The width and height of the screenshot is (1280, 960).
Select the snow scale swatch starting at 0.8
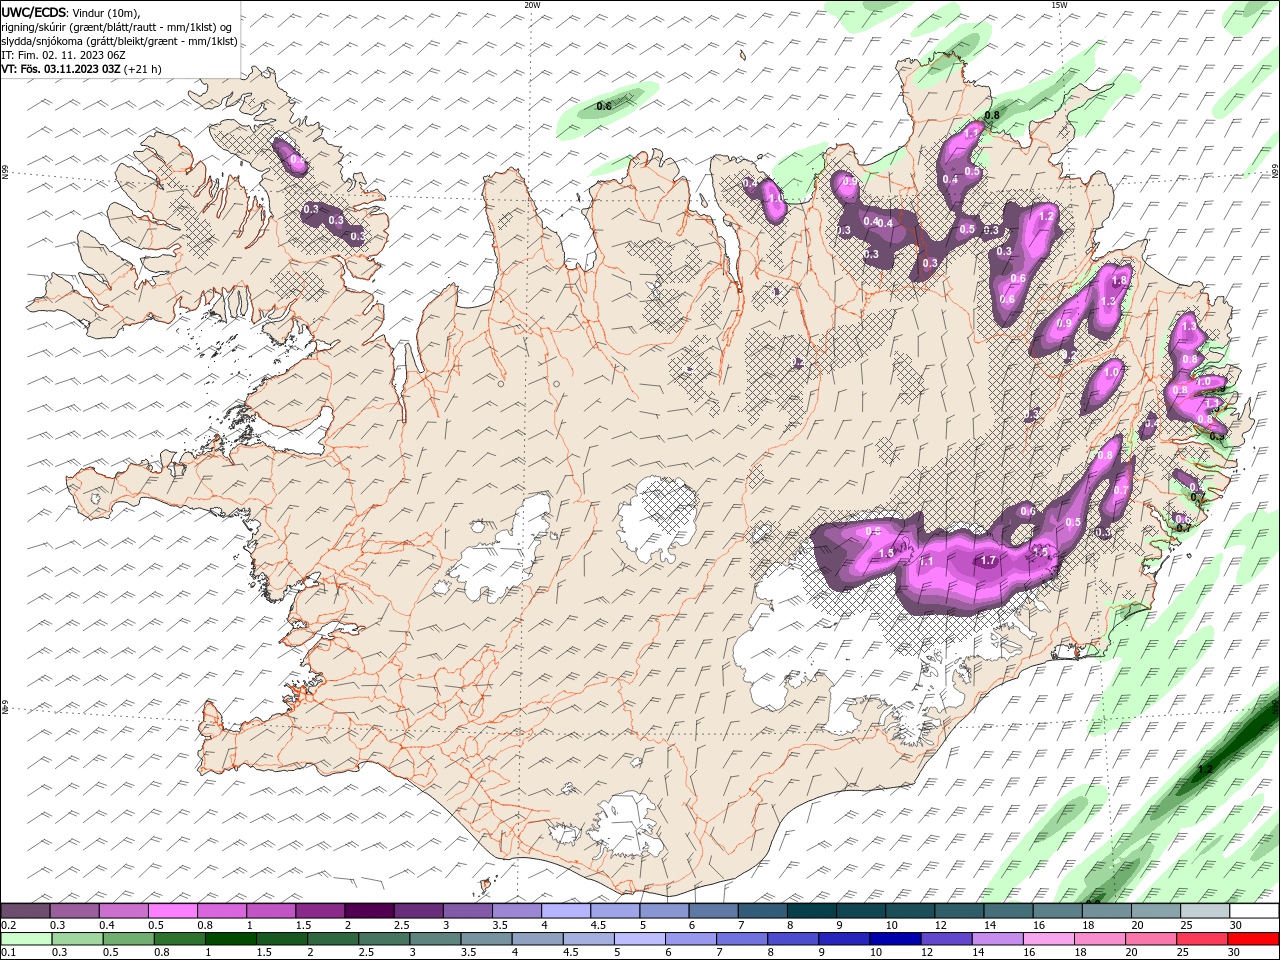(x=221, y=911)
